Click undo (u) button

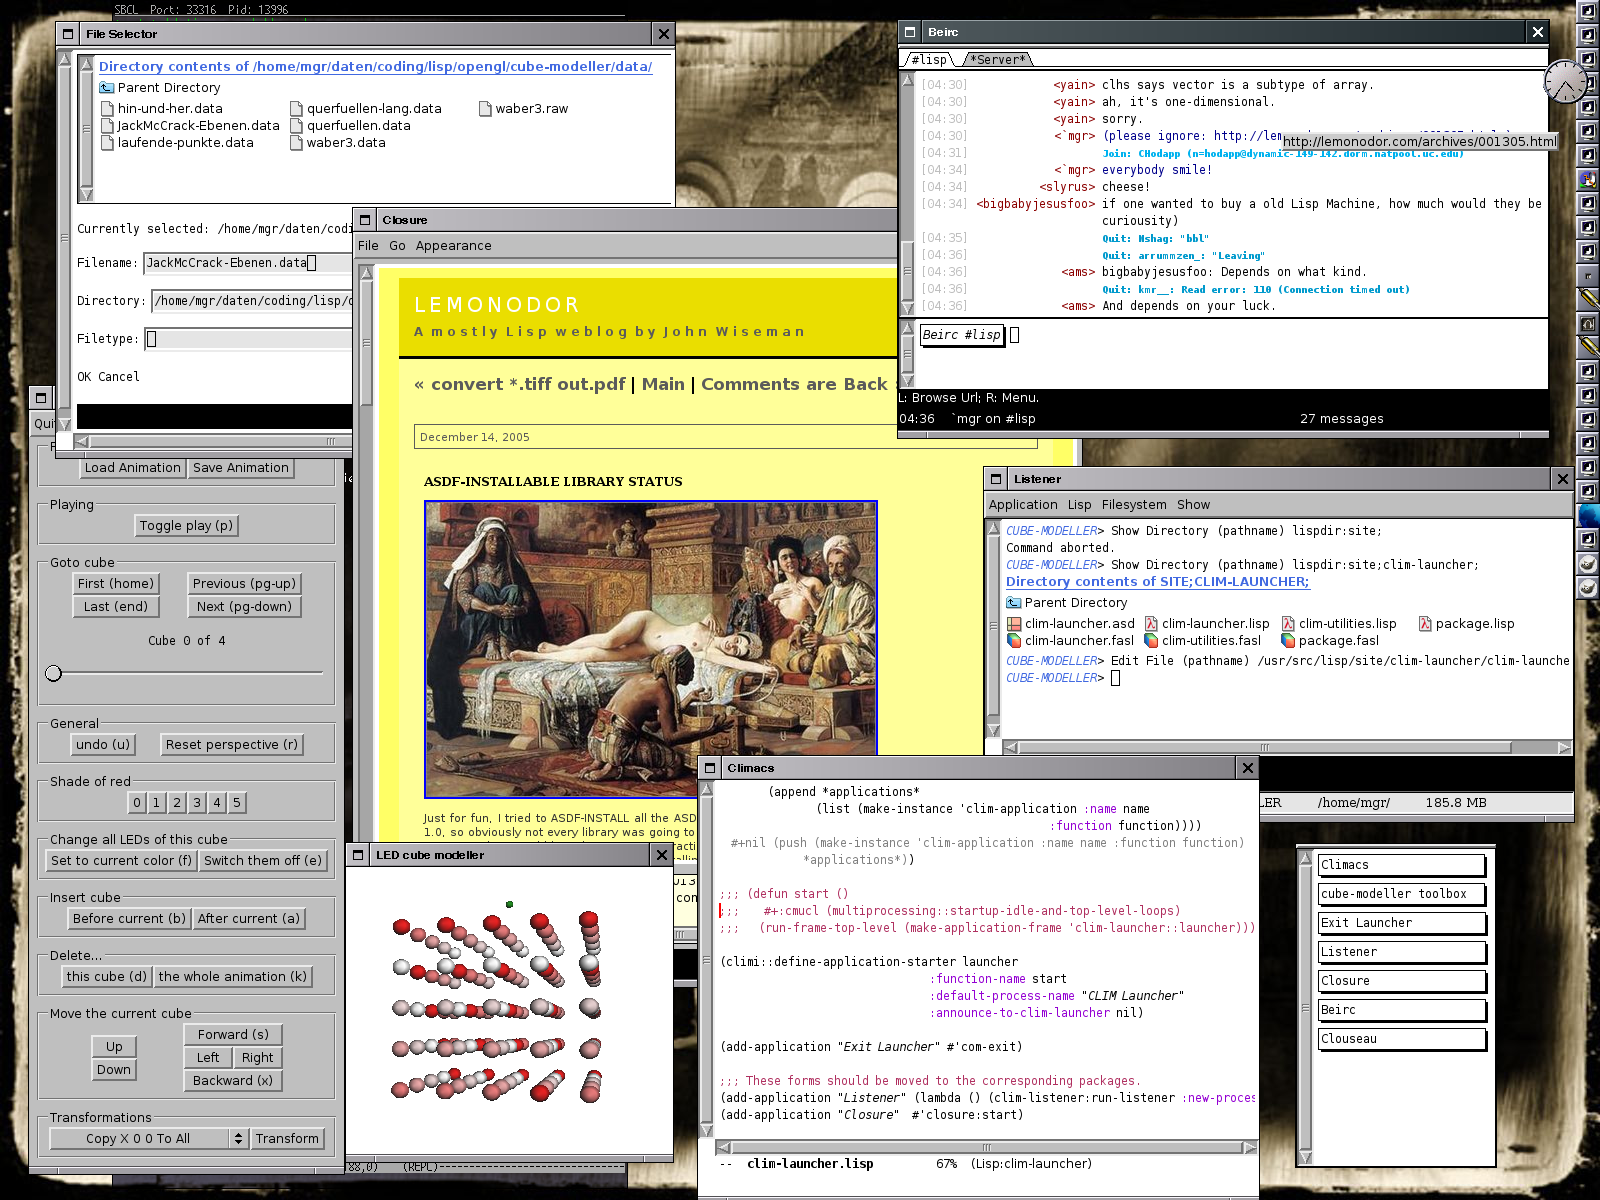103,745
